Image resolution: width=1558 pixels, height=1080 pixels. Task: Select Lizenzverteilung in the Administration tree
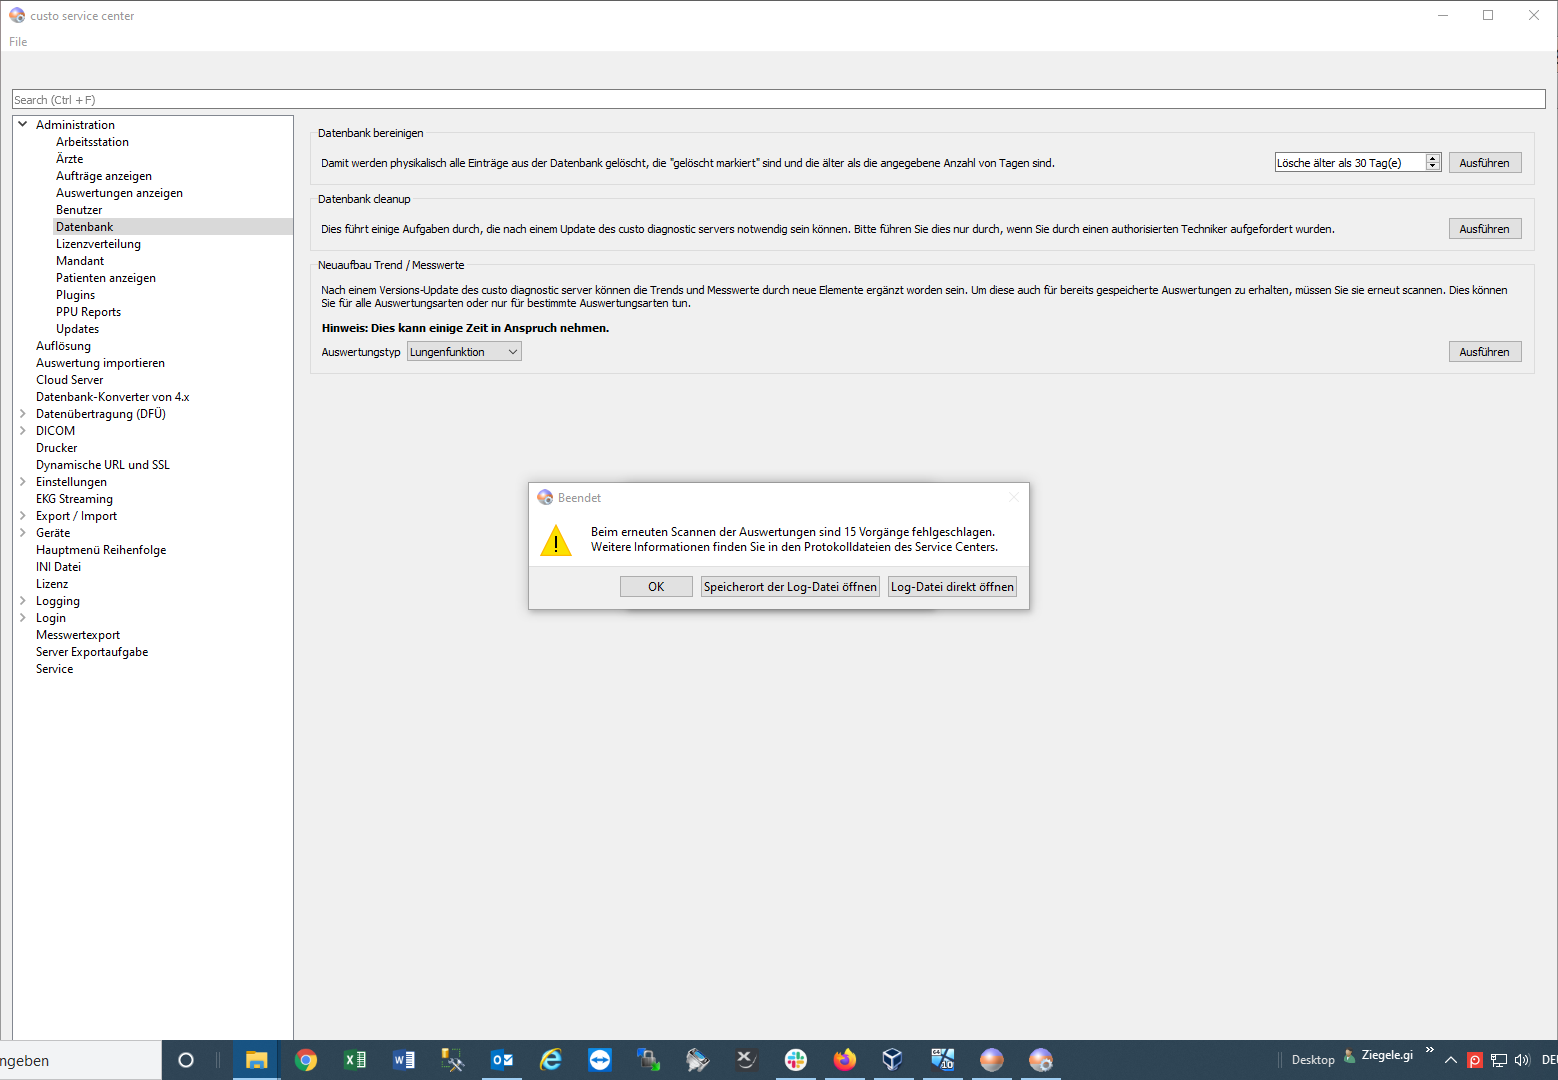98,244
